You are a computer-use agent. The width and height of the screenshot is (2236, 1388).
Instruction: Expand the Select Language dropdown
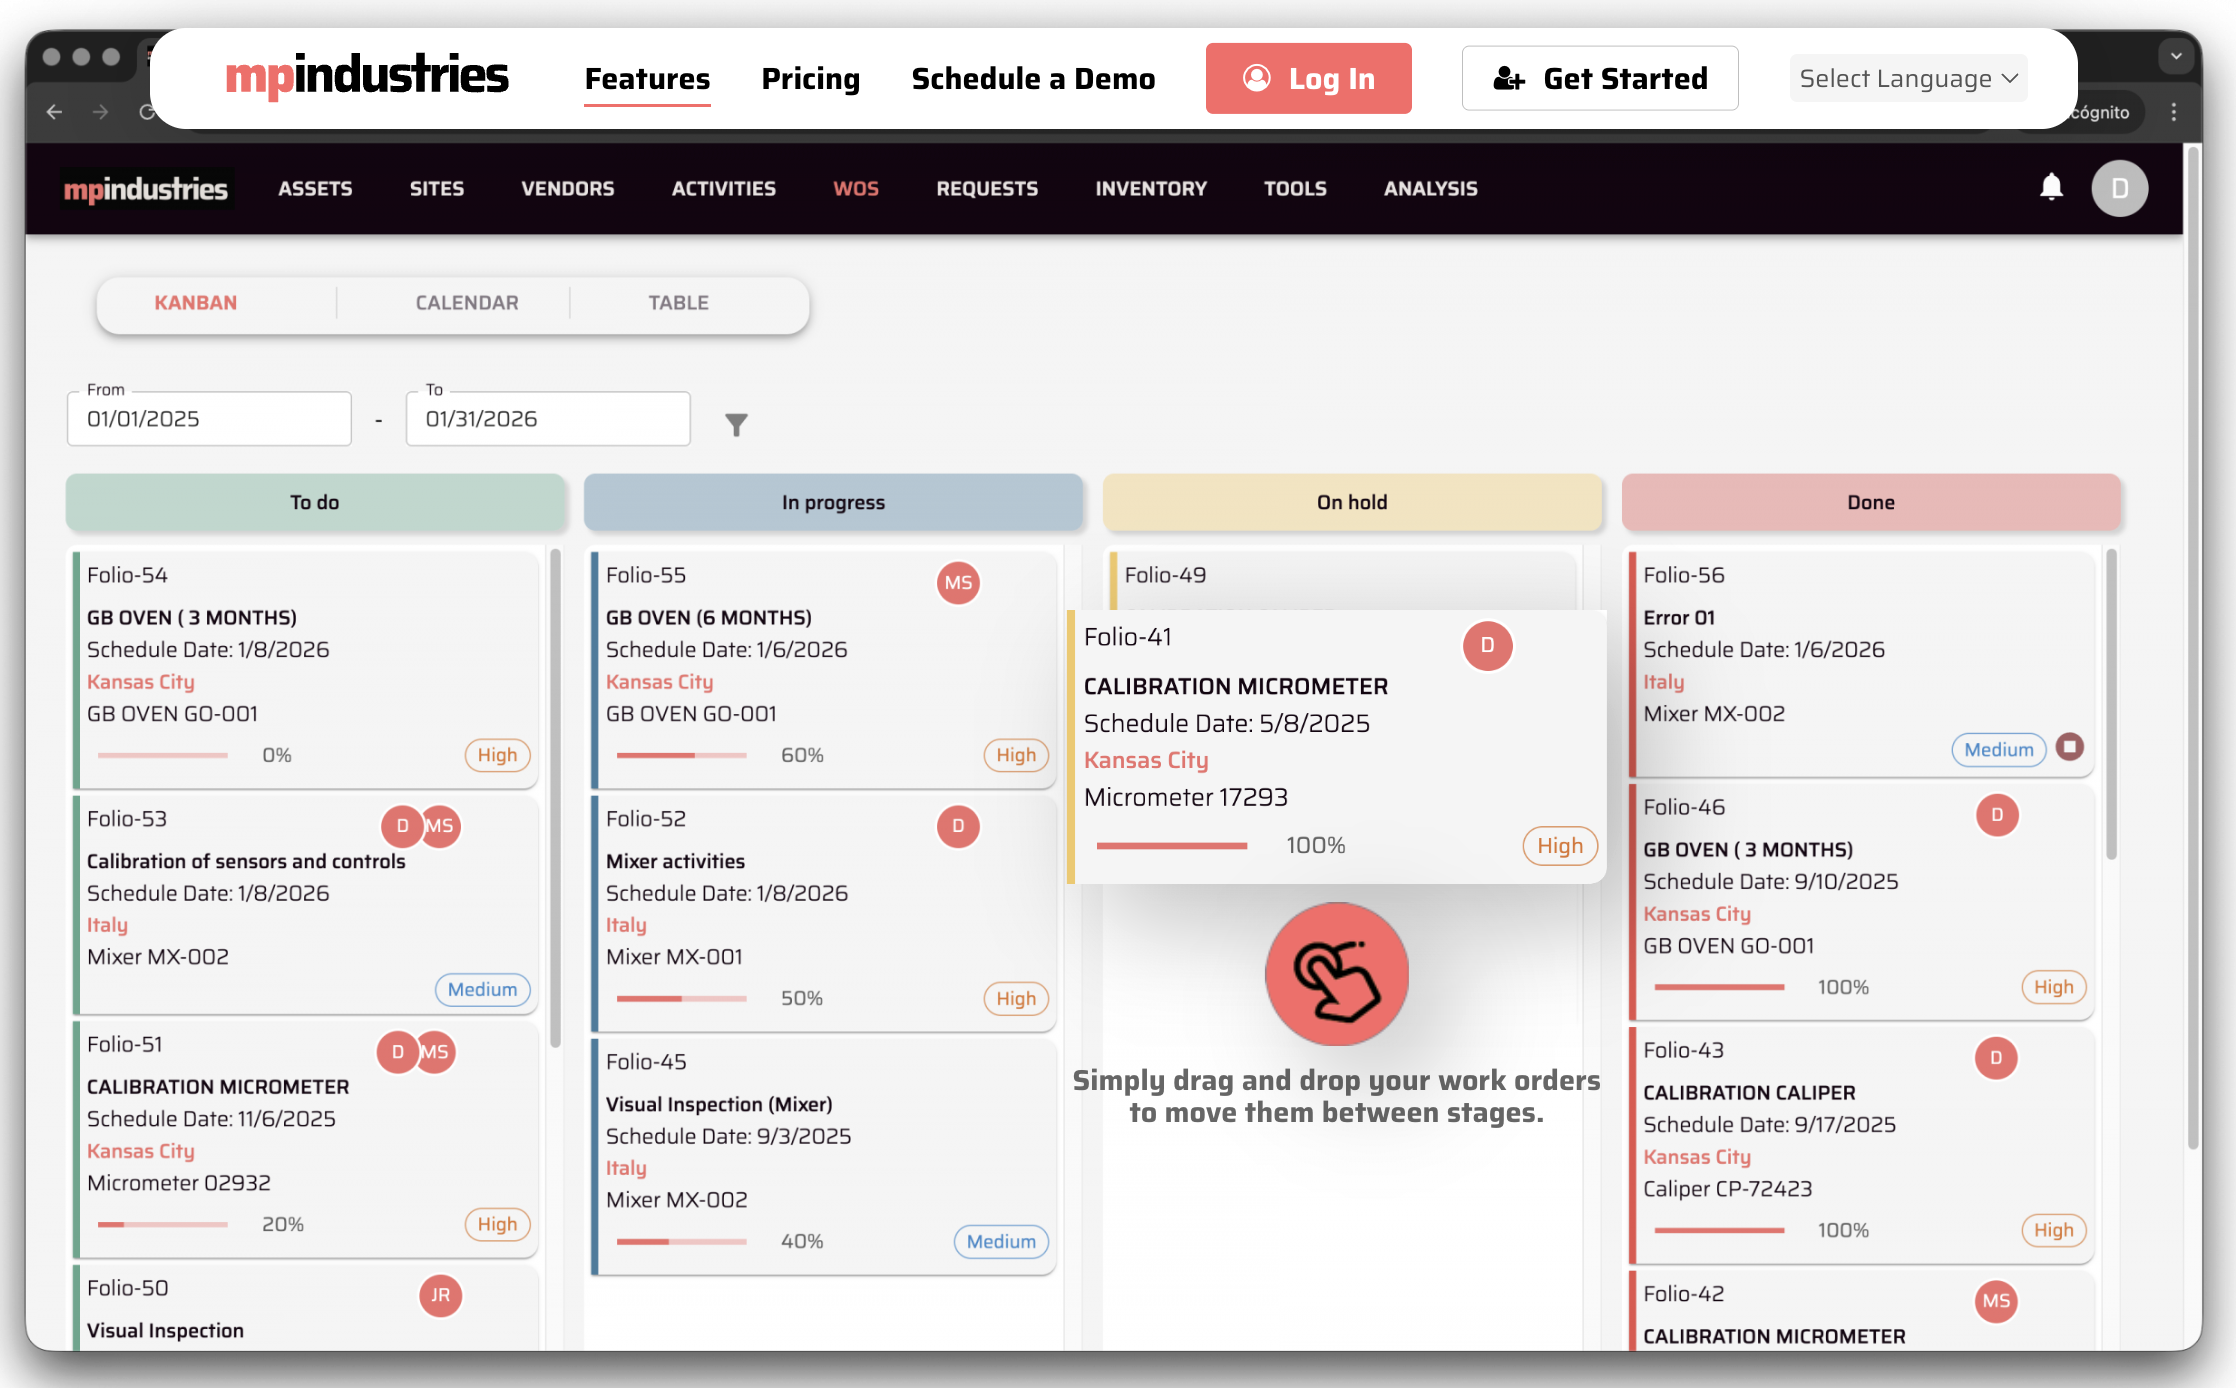click(1908, 78)
